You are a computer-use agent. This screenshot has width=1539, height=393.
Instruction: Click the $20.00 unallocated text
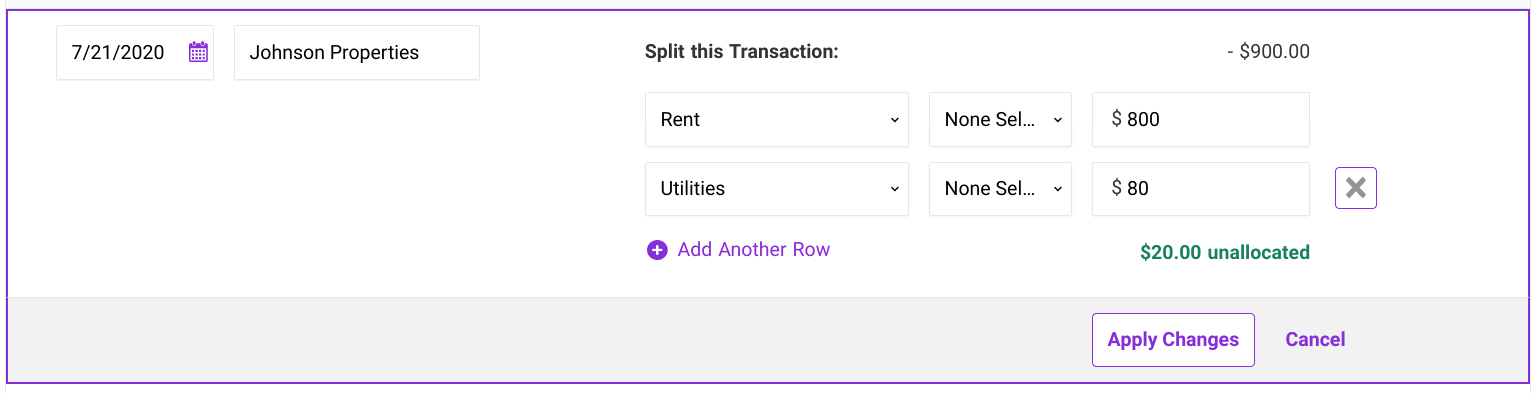point(1225,253)
